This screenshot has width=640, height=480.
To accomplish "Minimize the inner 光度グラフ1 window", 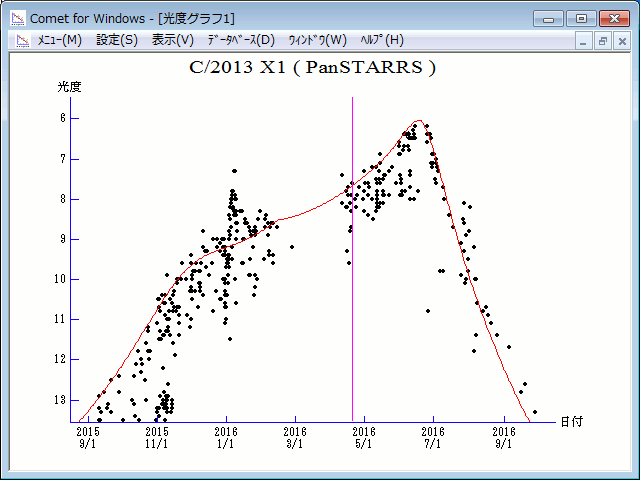I will [x=583, y=41].
